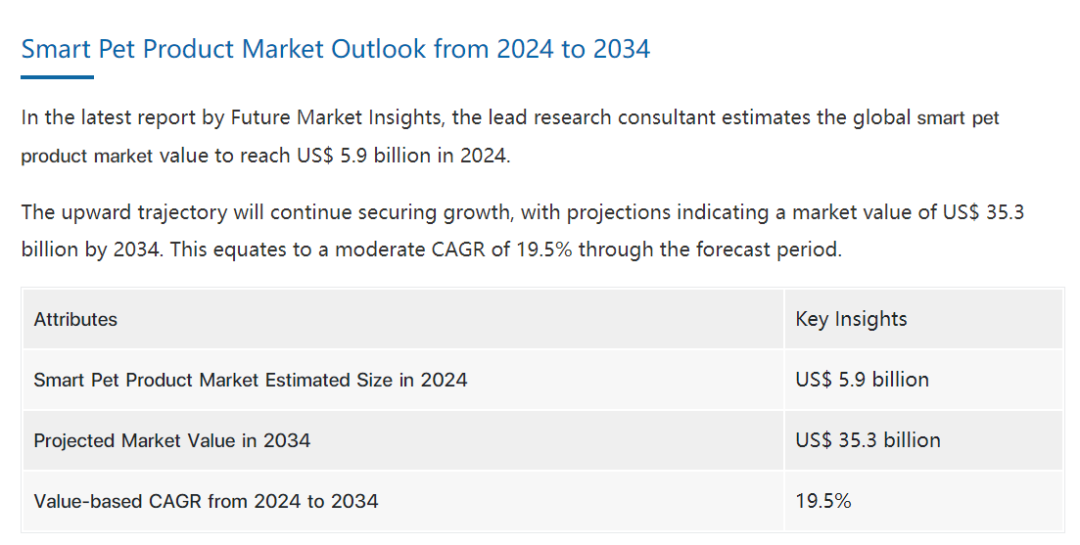Click 'billion by 2034' in the second paragraph

tap(90, 249)
